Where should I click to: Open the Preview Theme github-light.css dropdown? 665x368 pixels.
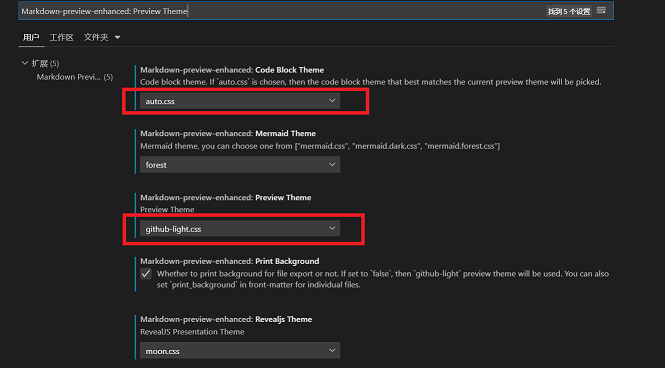coord(240,229)
